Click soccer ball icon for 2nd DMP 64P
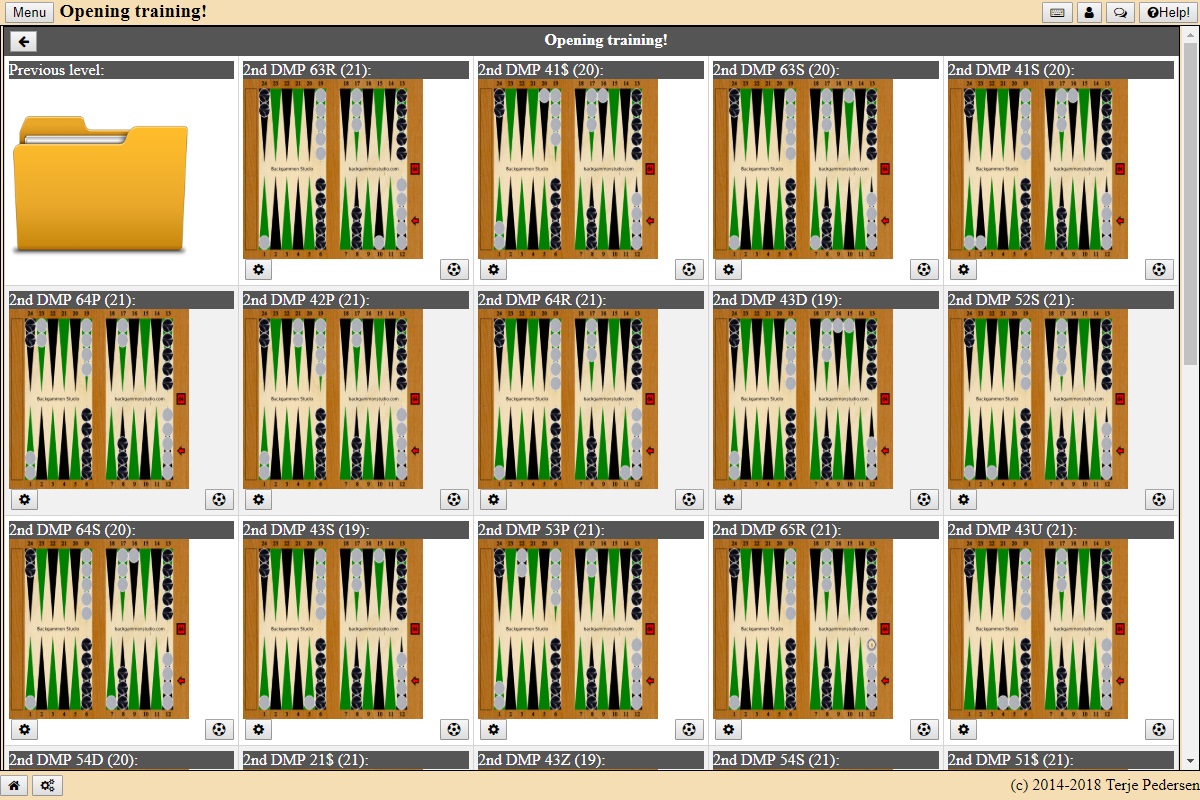The image size is (1200, 800). [220, 499]
